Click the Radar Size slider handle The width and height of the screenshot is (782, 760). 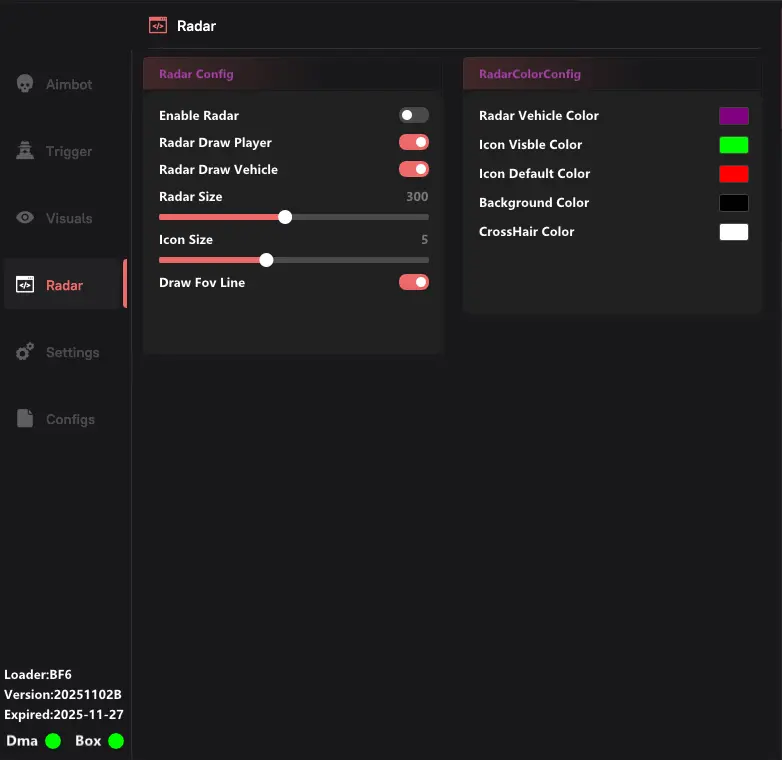click(x=285, y=217)
